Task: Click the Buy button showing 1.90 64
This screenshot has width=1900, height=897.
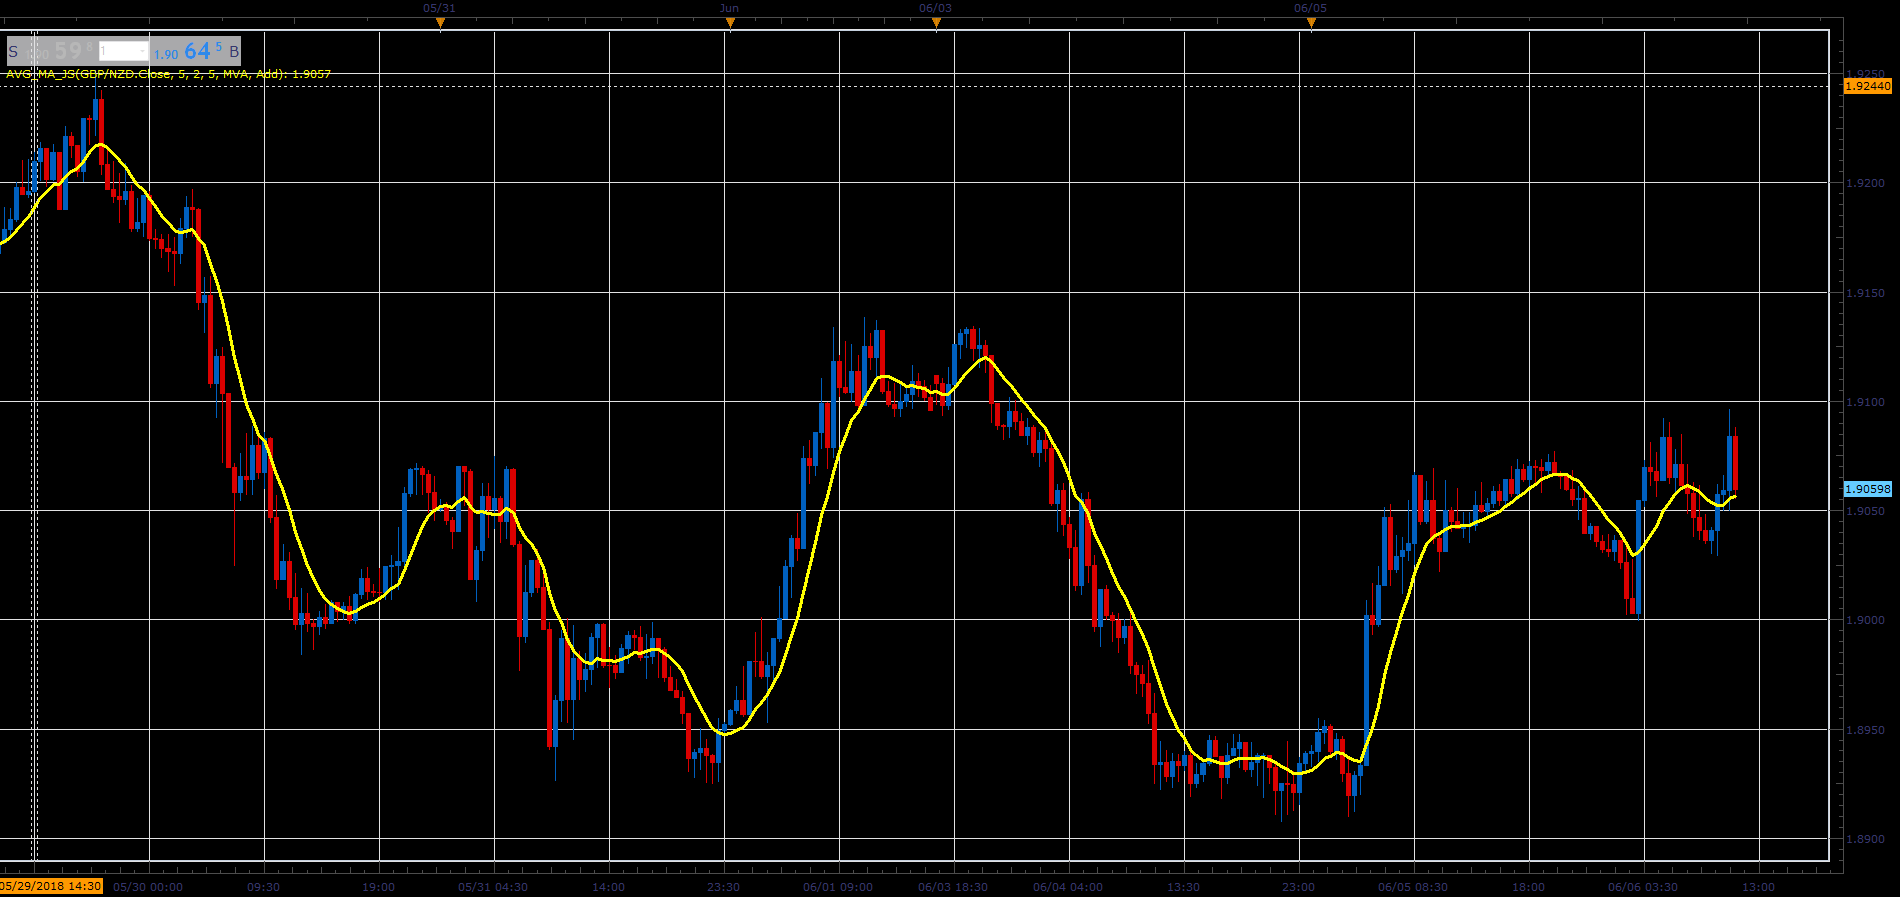Action: (197, 51)
